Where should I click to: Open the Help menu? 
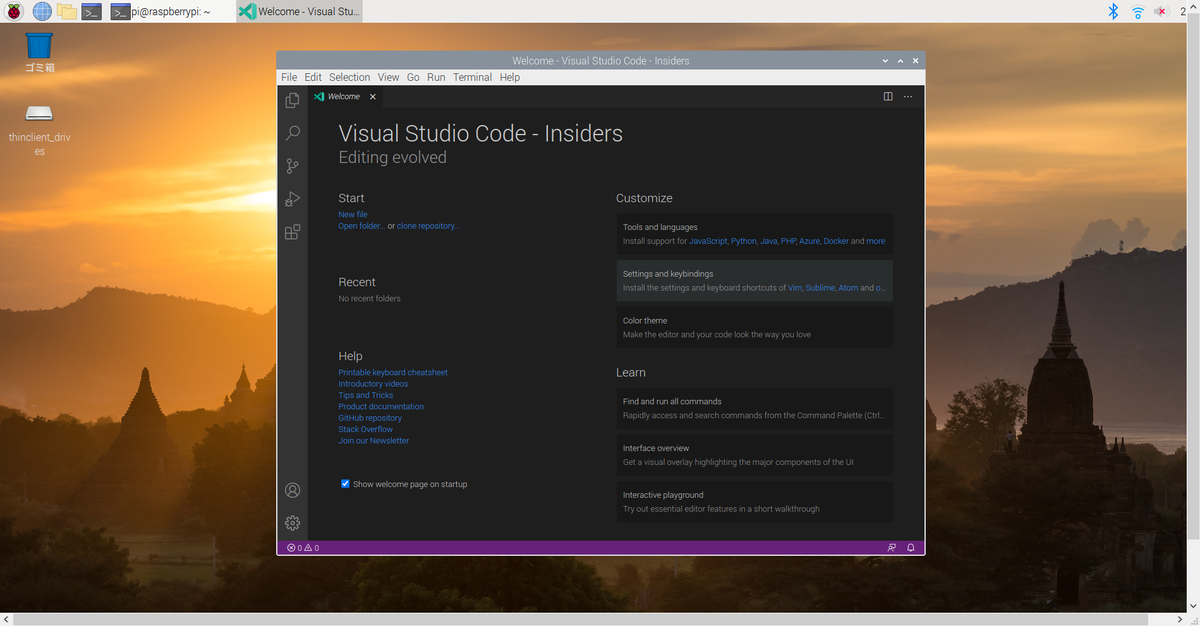(510, 77)
